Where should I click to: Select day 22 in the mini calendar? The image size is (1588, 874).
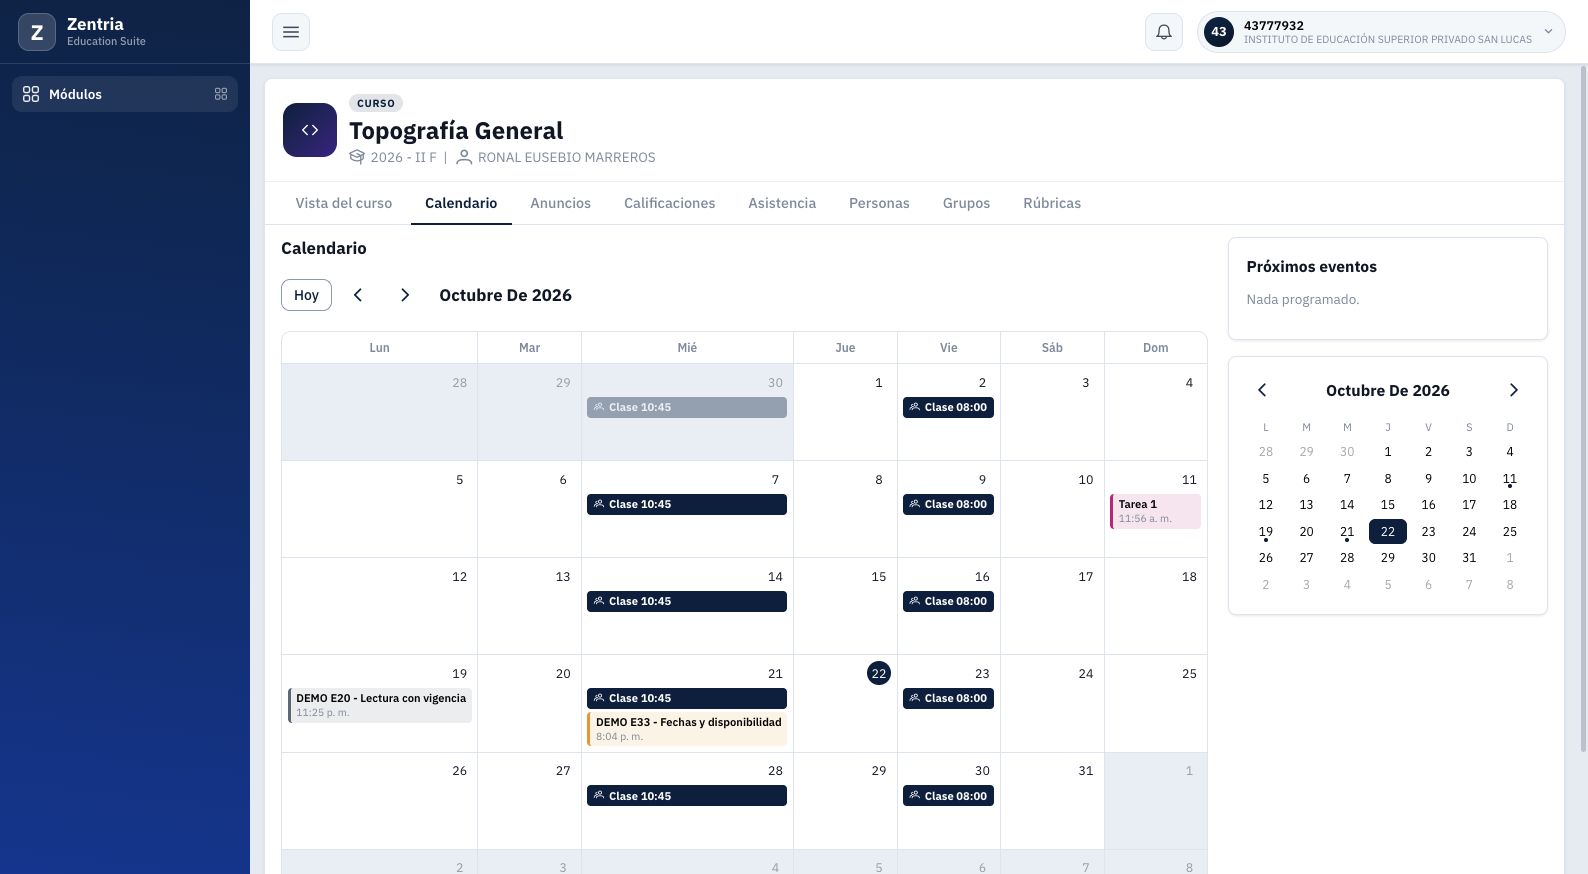[x=1388, y=531]
